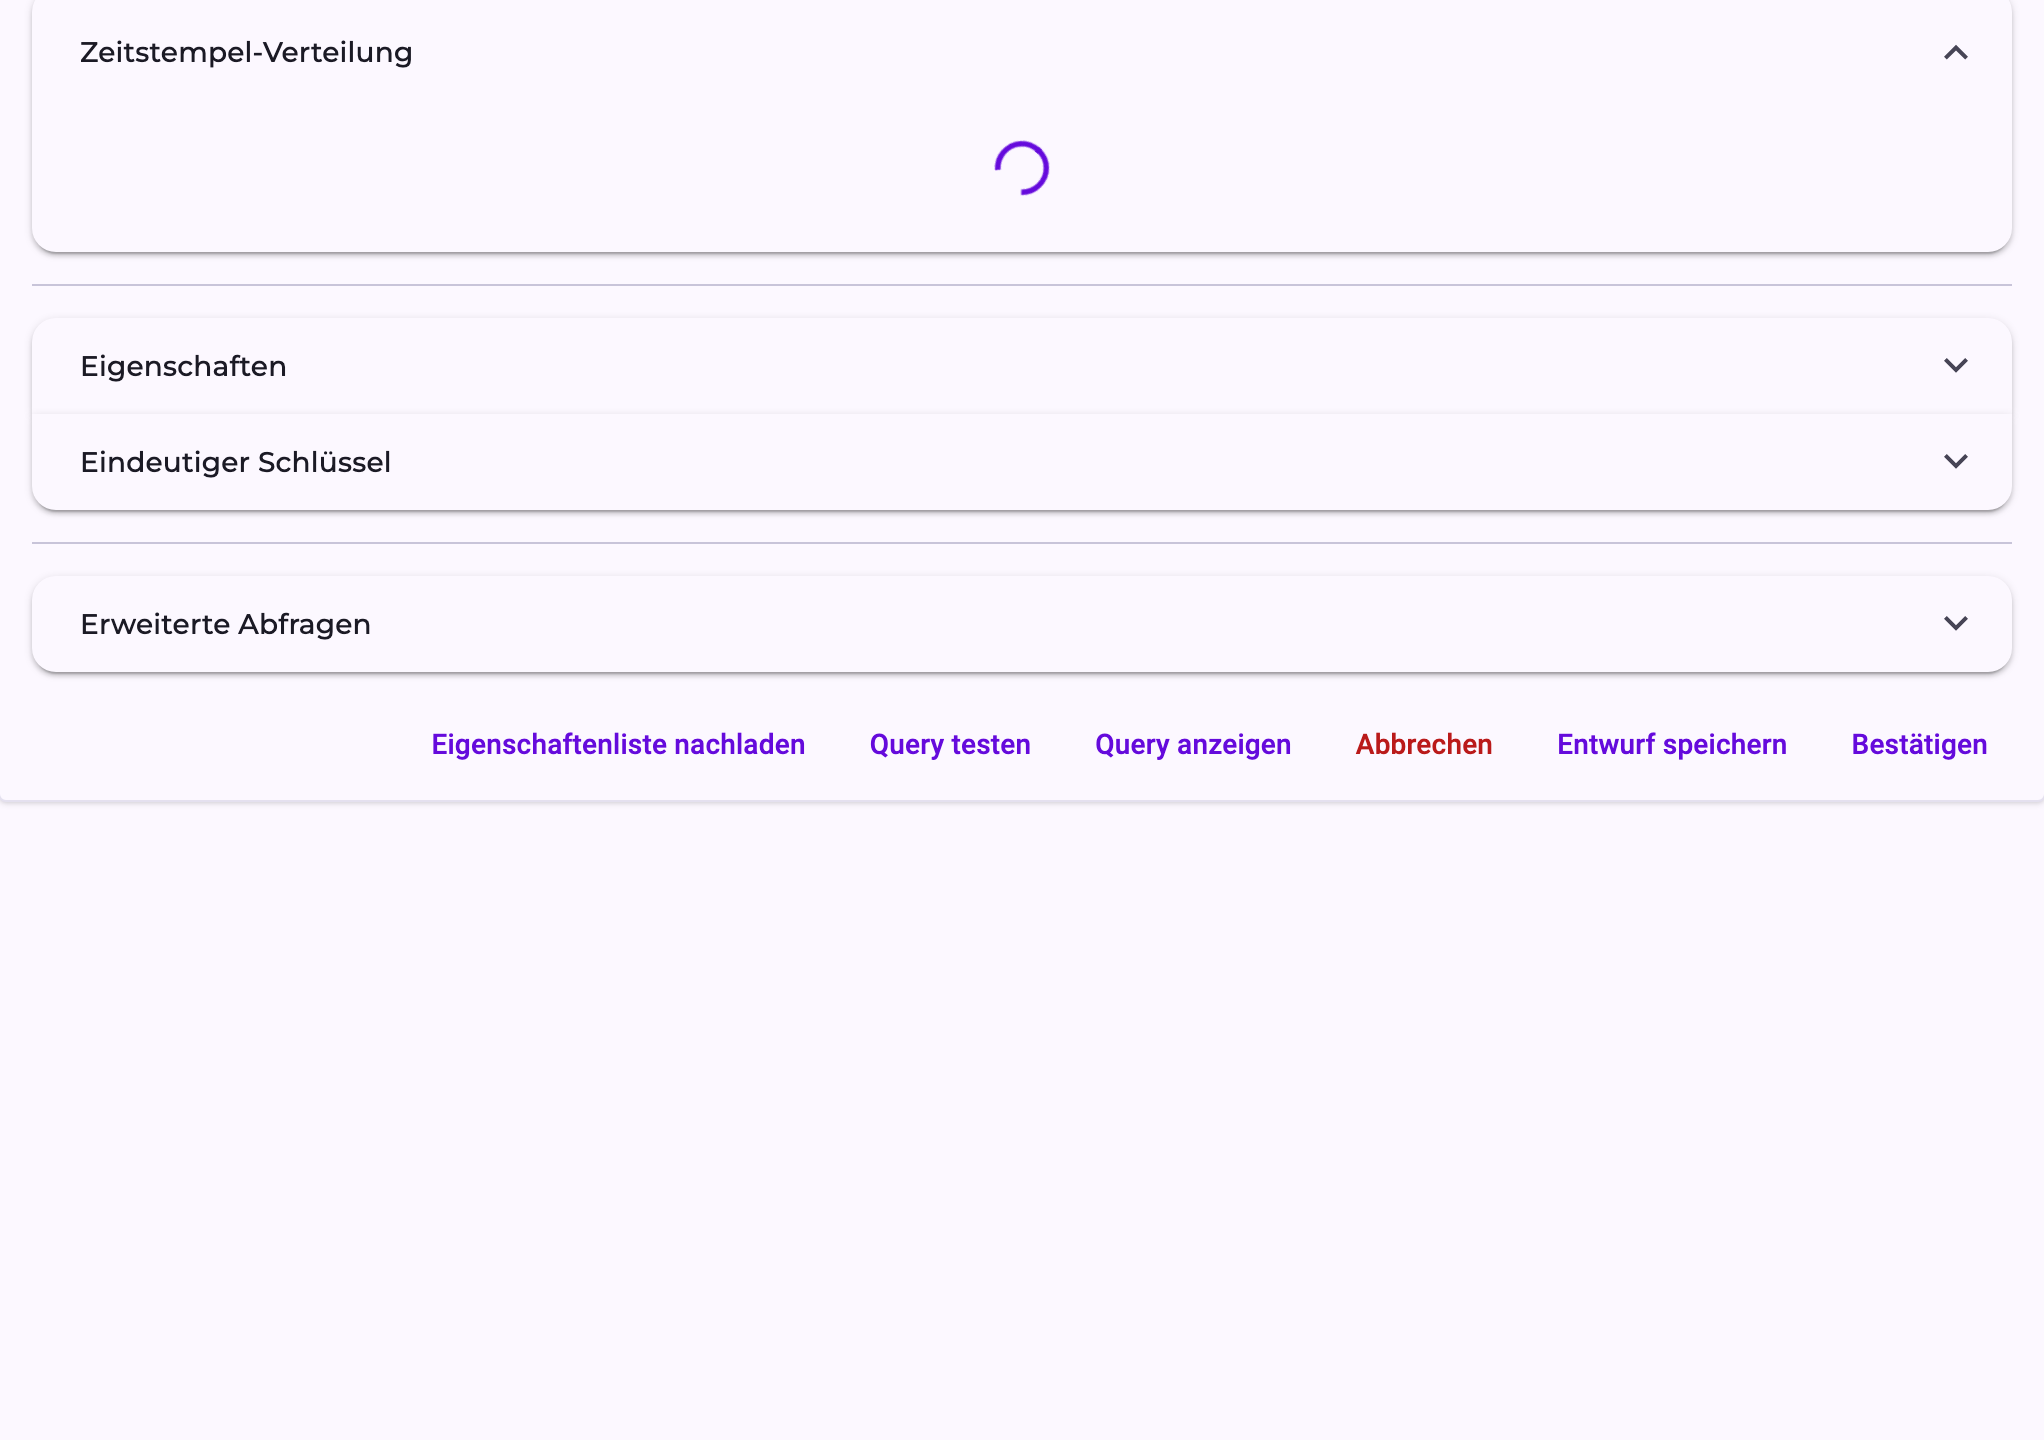2044x1440 pixels.
Task: Save draft with Entwurf speichern
Action: click(1672, 745)
